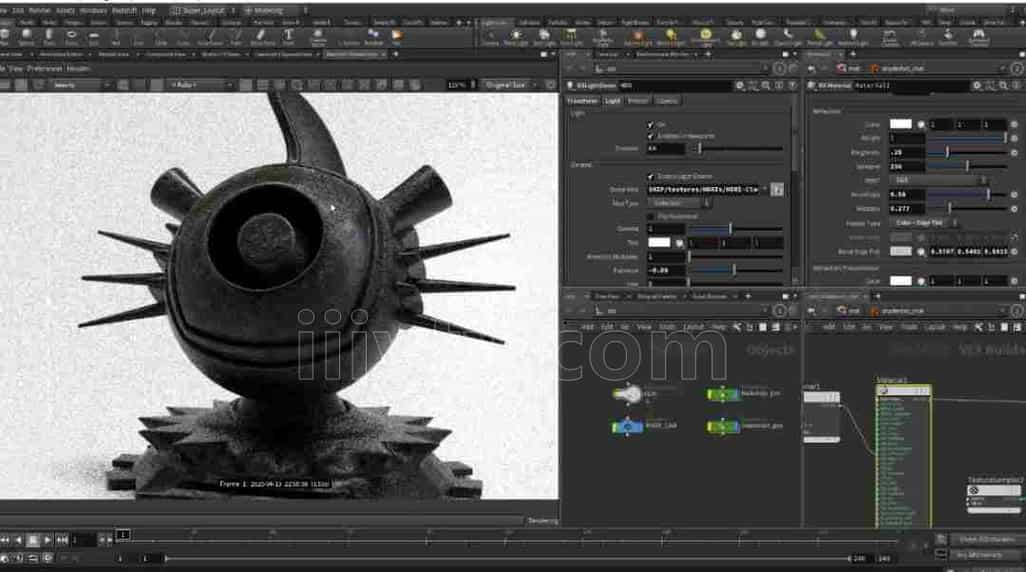
Task: Switch to the Transform tab
Action: pyautogui.click(x=582, y=101)
